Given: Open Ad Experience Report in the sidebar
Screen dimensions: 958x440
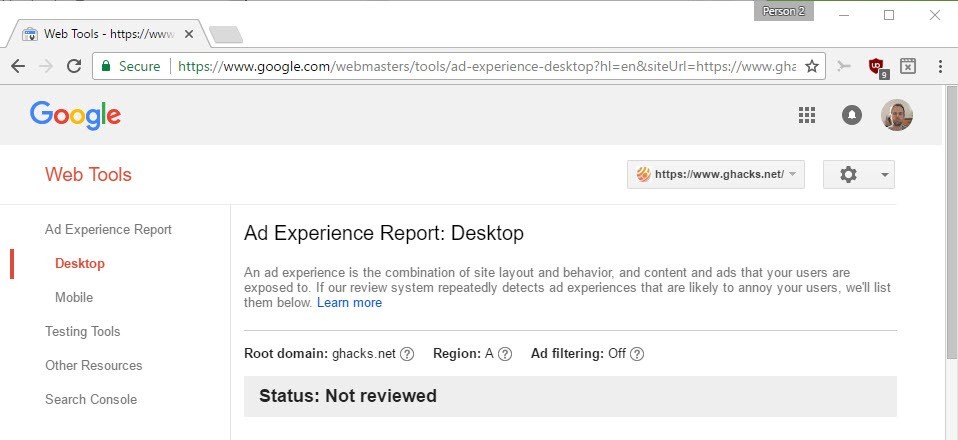Looking at the screenshot, I should pos(108,230).
